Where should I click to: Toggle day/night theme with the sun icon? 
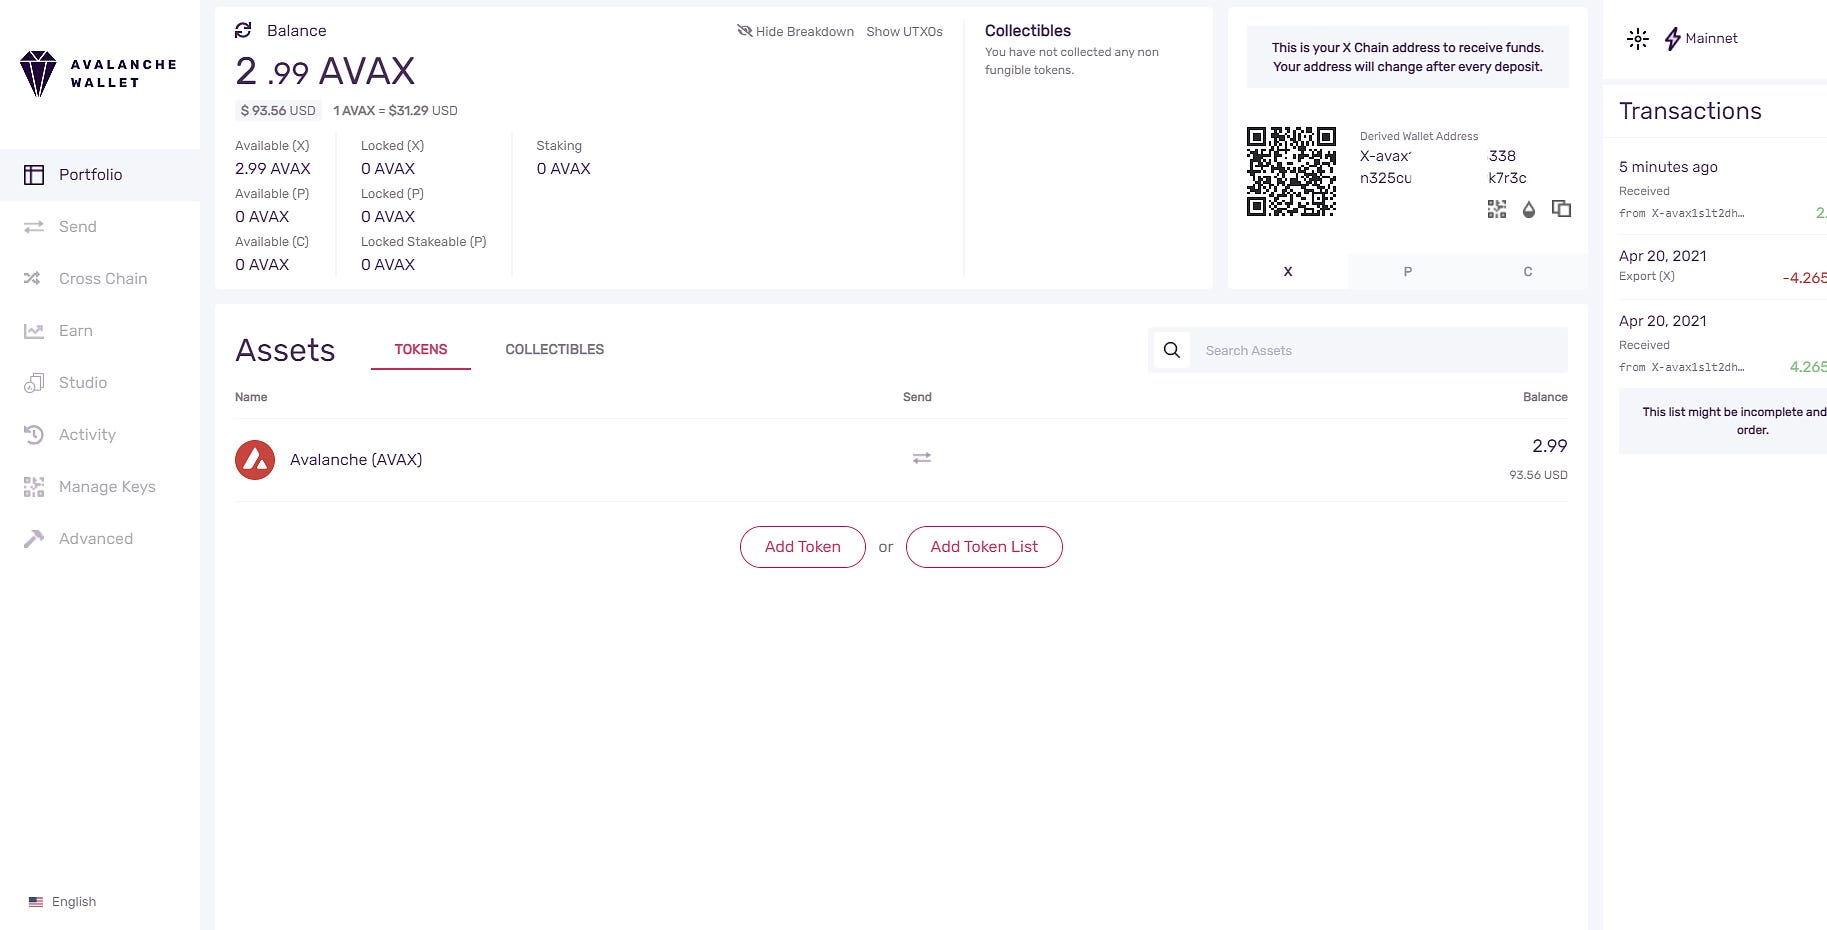(1638, 39)
